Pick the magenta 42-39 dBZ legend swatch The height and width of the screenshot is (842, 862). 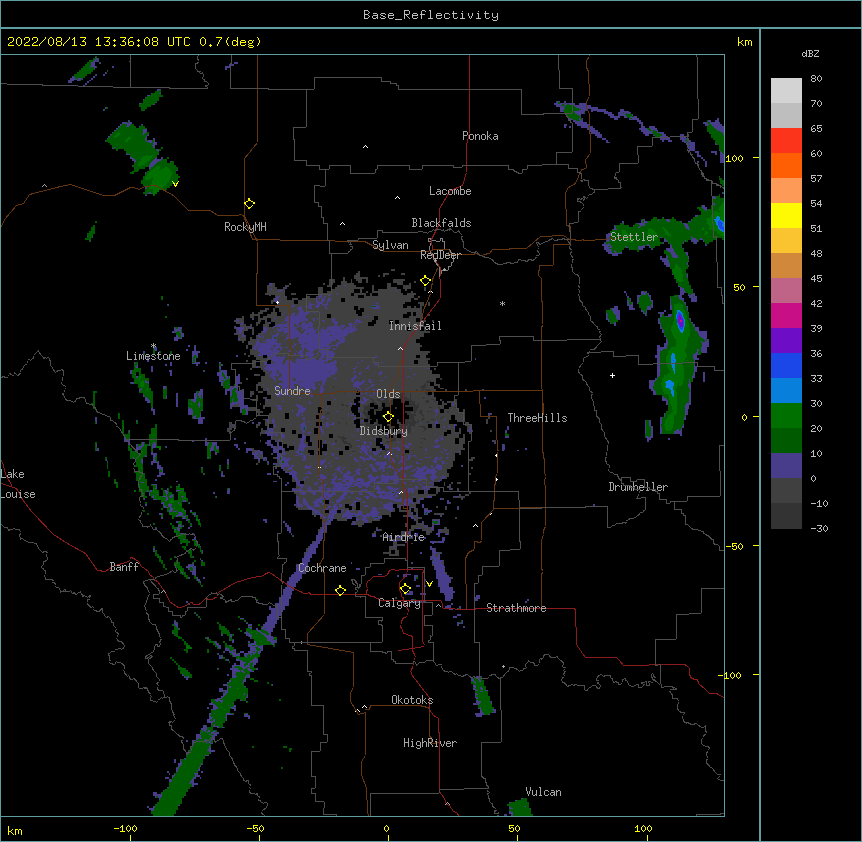(x=786, y=315)
